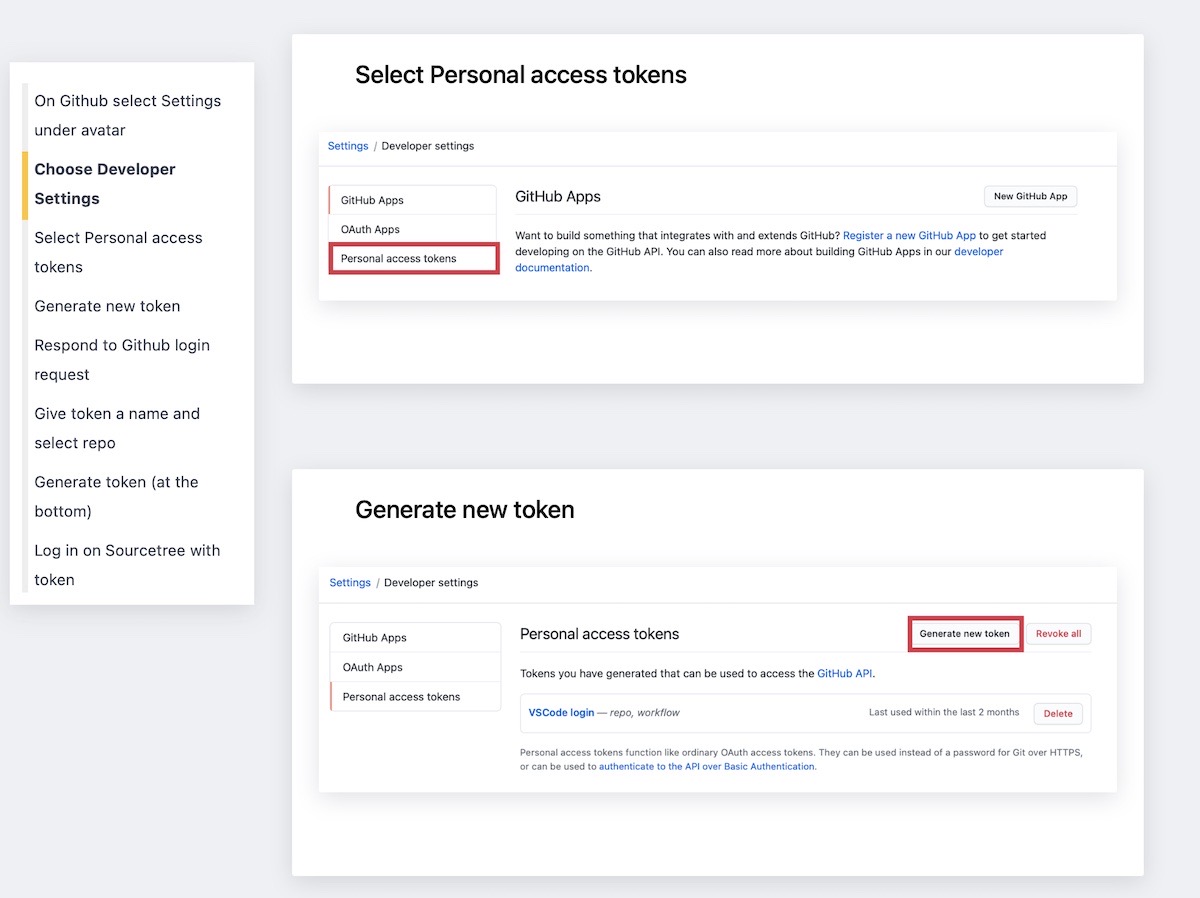The height and width of the screenshot is (898, 1200).
Task: Click 'authenticate to the API over Basic Authentication' link
Action: (x=707, y=767)
